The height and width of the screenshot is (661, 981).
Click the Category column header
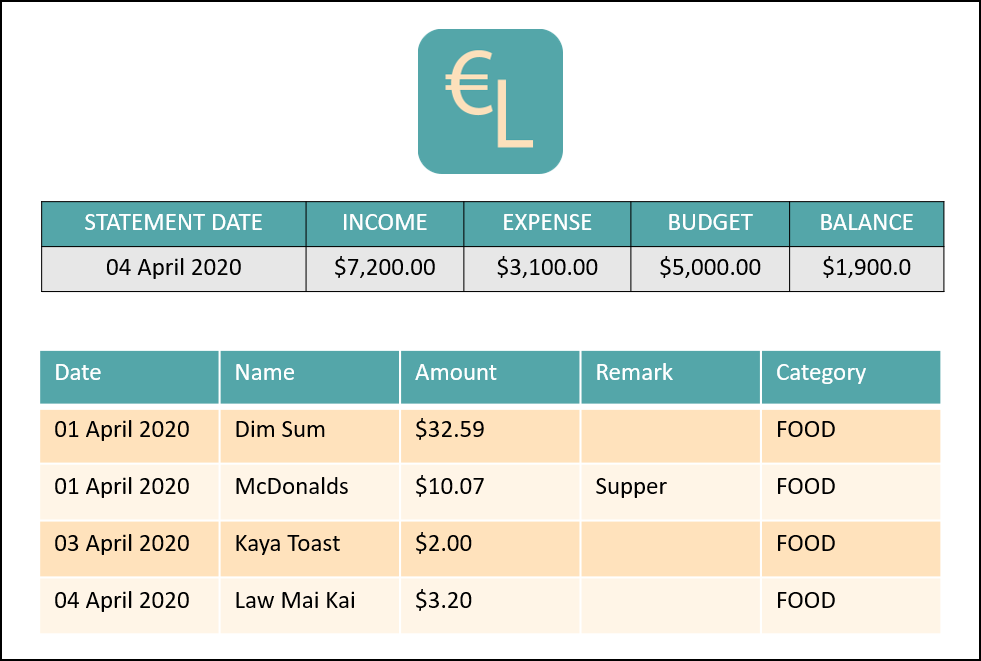[x=851, y=376]
